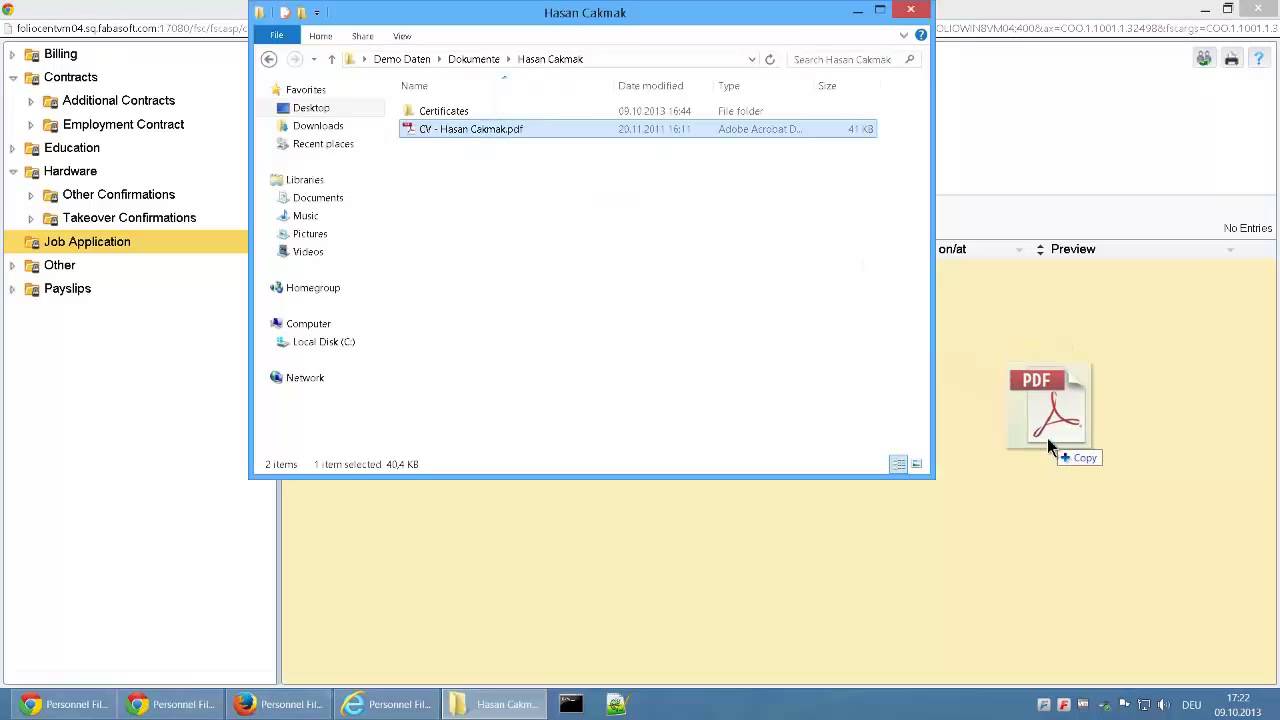Open the quick-access toolbar customize arrow
Screen dimensions: 1280x720
317,13
